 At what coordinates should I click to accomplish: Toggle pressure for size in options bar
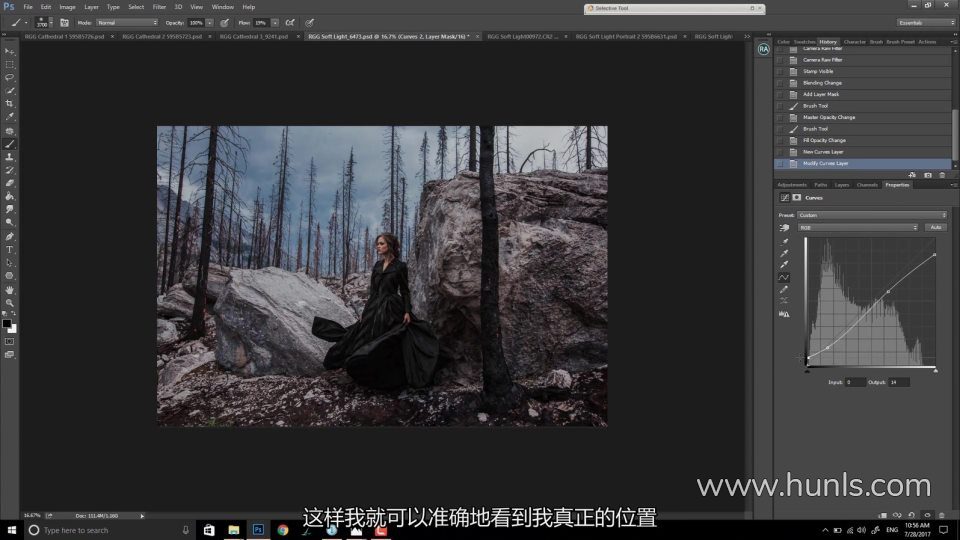310,23
